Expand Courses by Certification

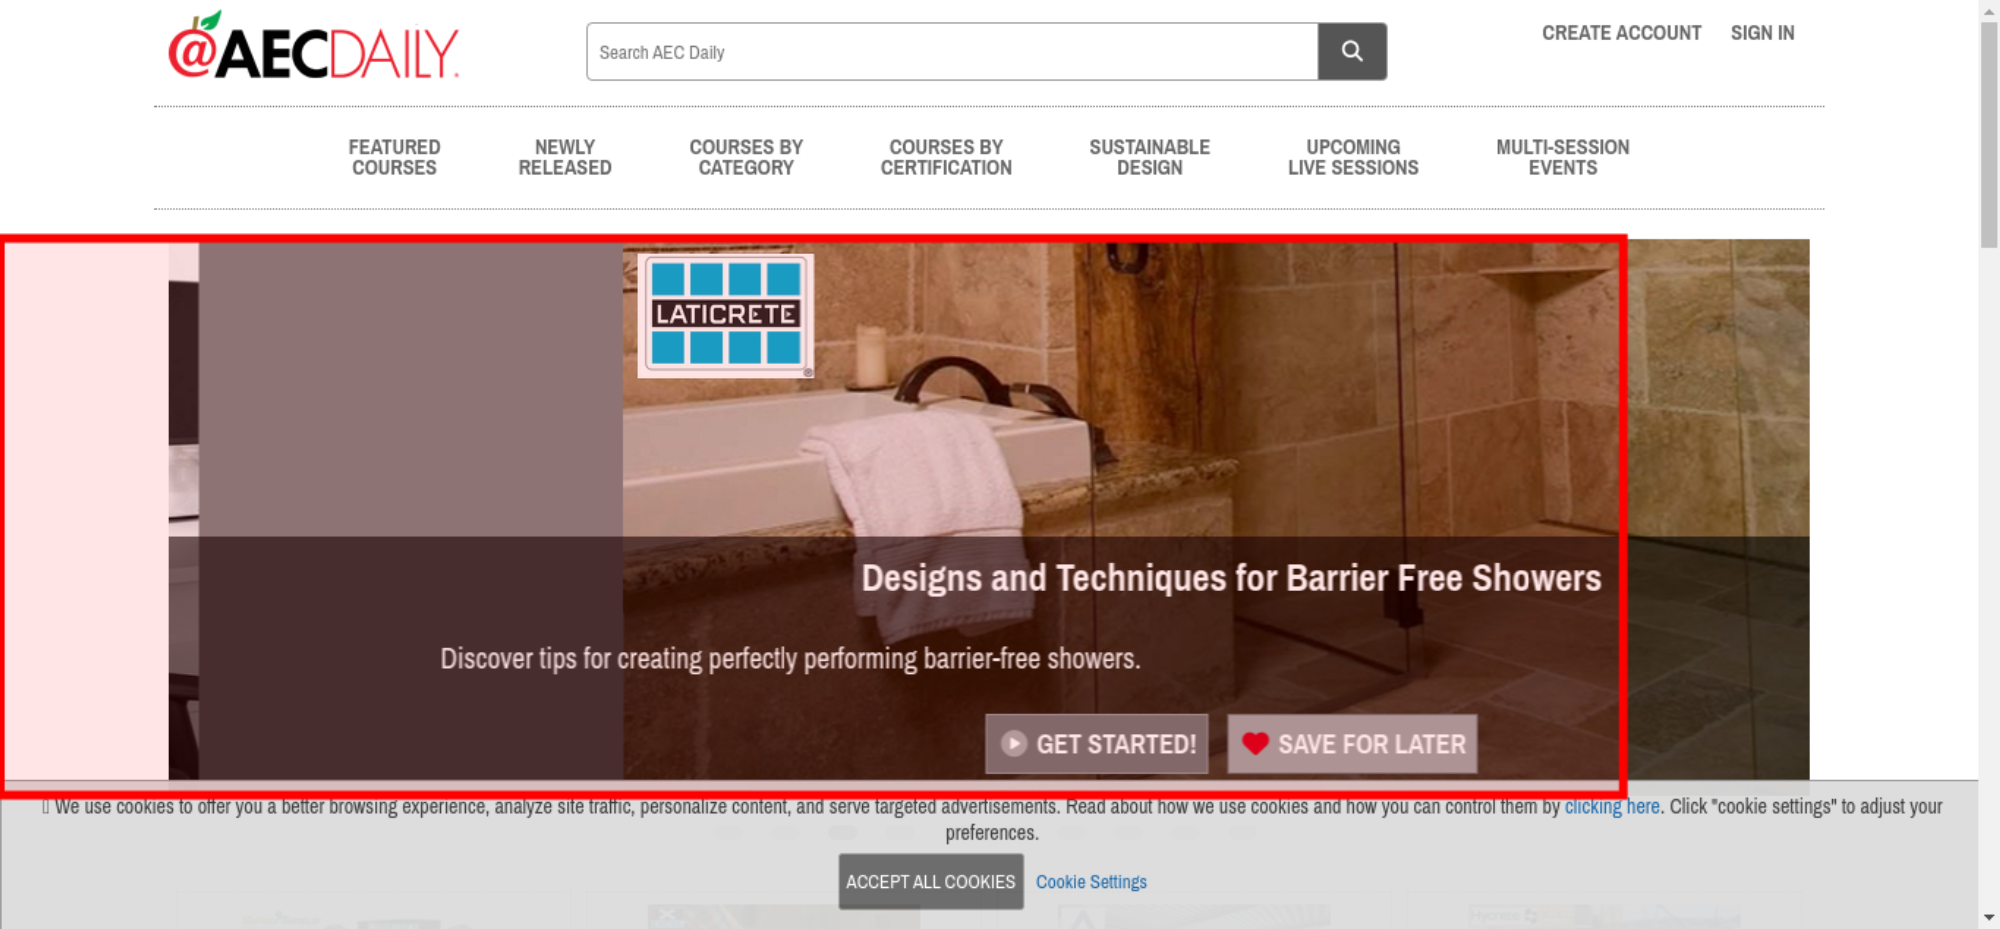point(946,158)
